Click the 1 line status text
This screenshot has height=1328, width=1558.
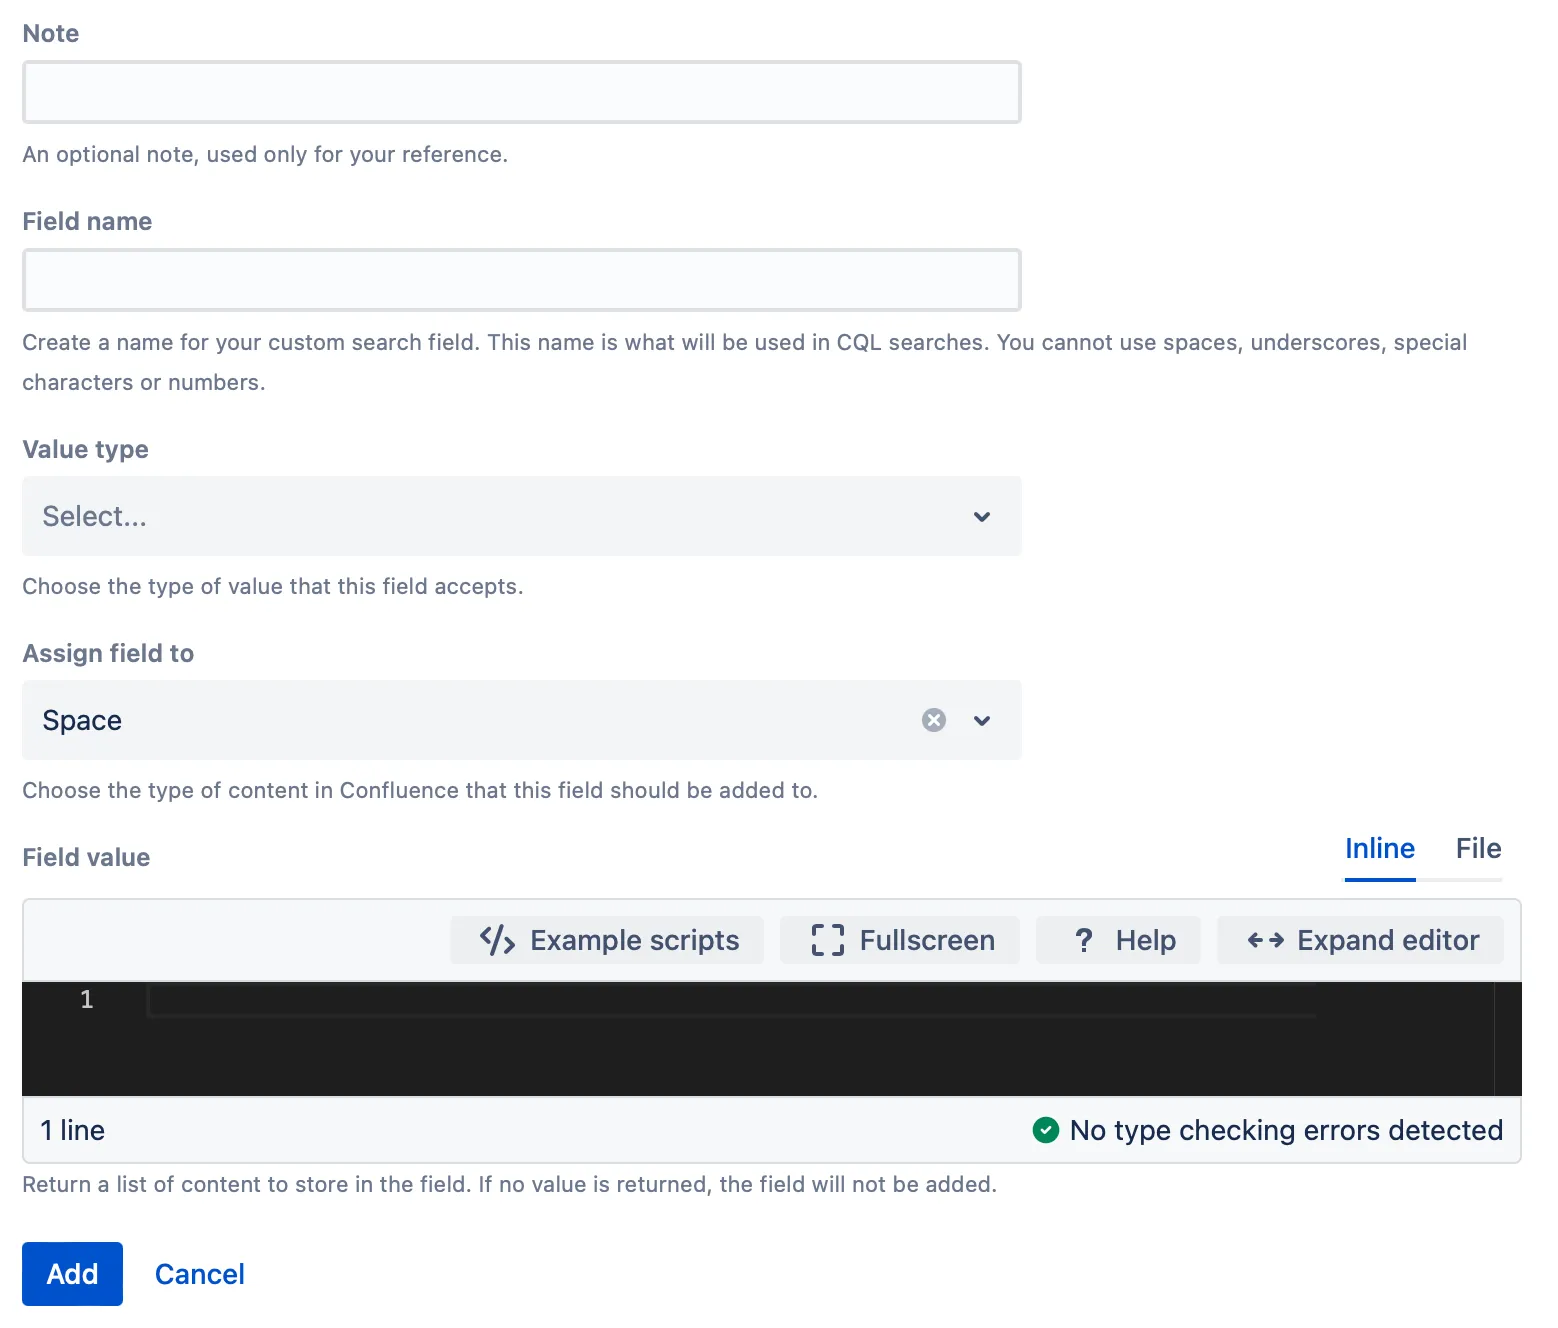[x=73, y=1130]
